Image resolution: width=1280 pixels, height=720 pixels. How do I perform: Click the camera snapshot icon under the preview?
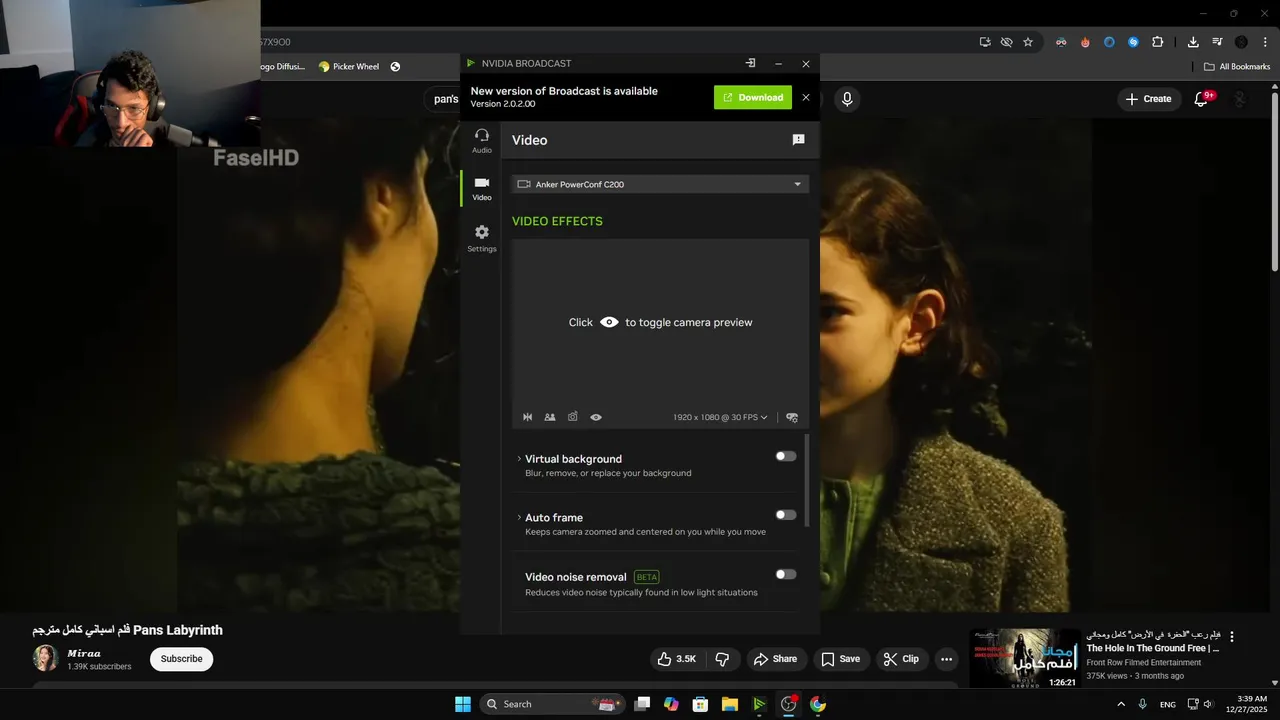tap(573, 417)
